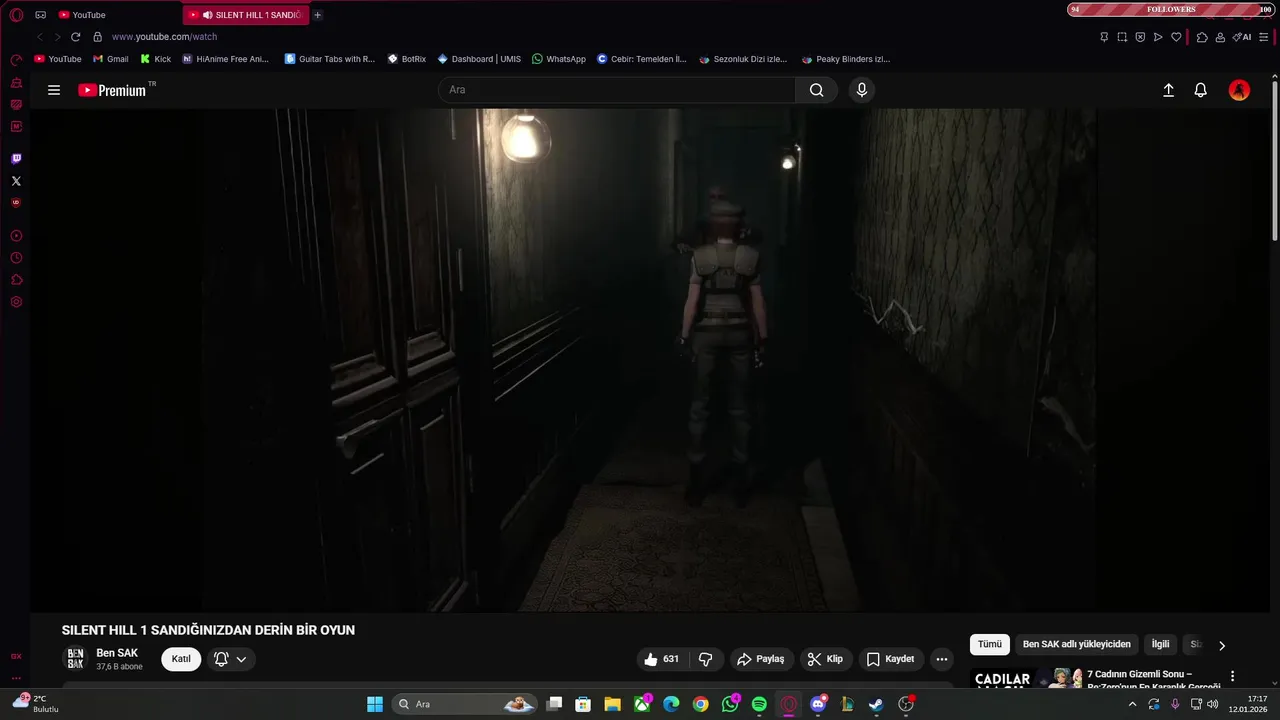Open 7 Cadının Gizemli Sonu video thumbnail
Image resolution: width=1280 pixels, height=720 pixels.
(x=1026, y=679)
